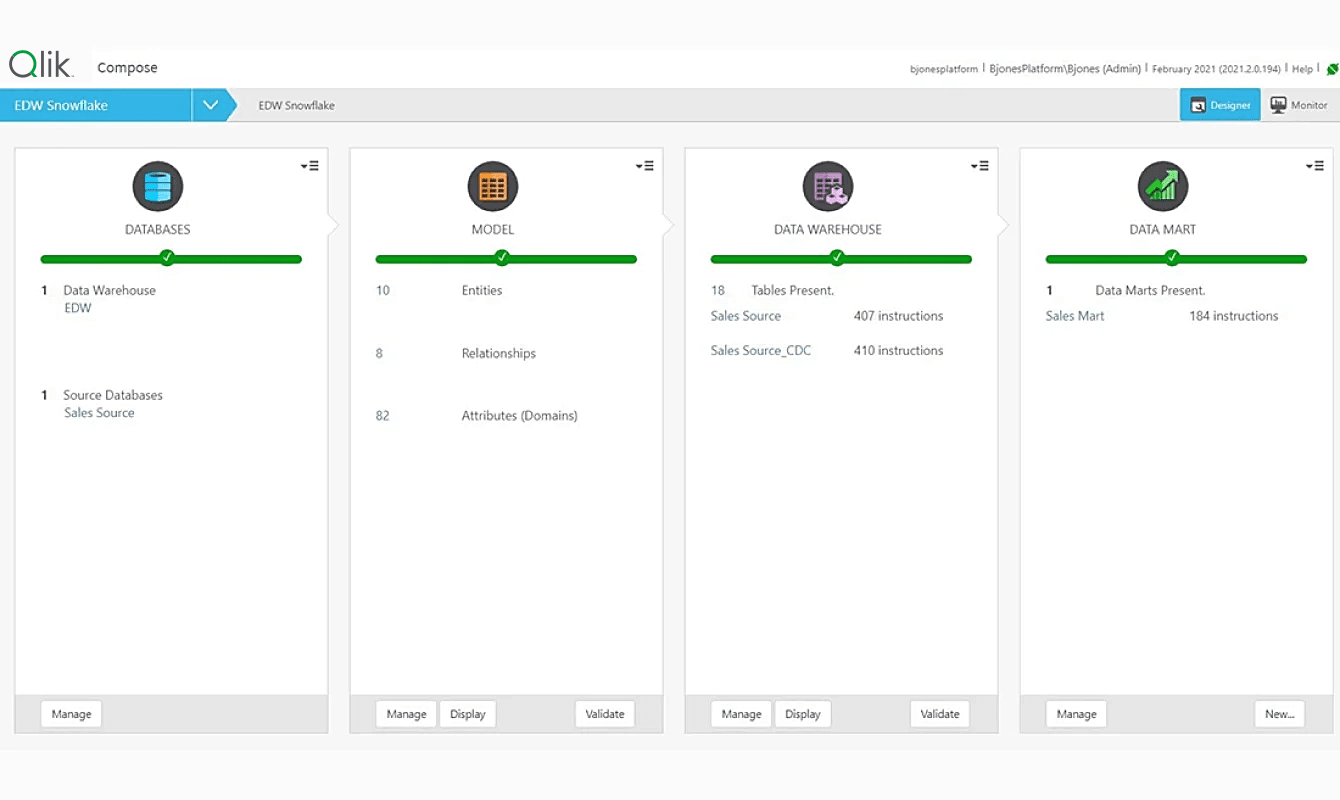This screenshot has width=1340, height=800.
Task: Click the Qlik logo
Action: (x=41, y=66)
